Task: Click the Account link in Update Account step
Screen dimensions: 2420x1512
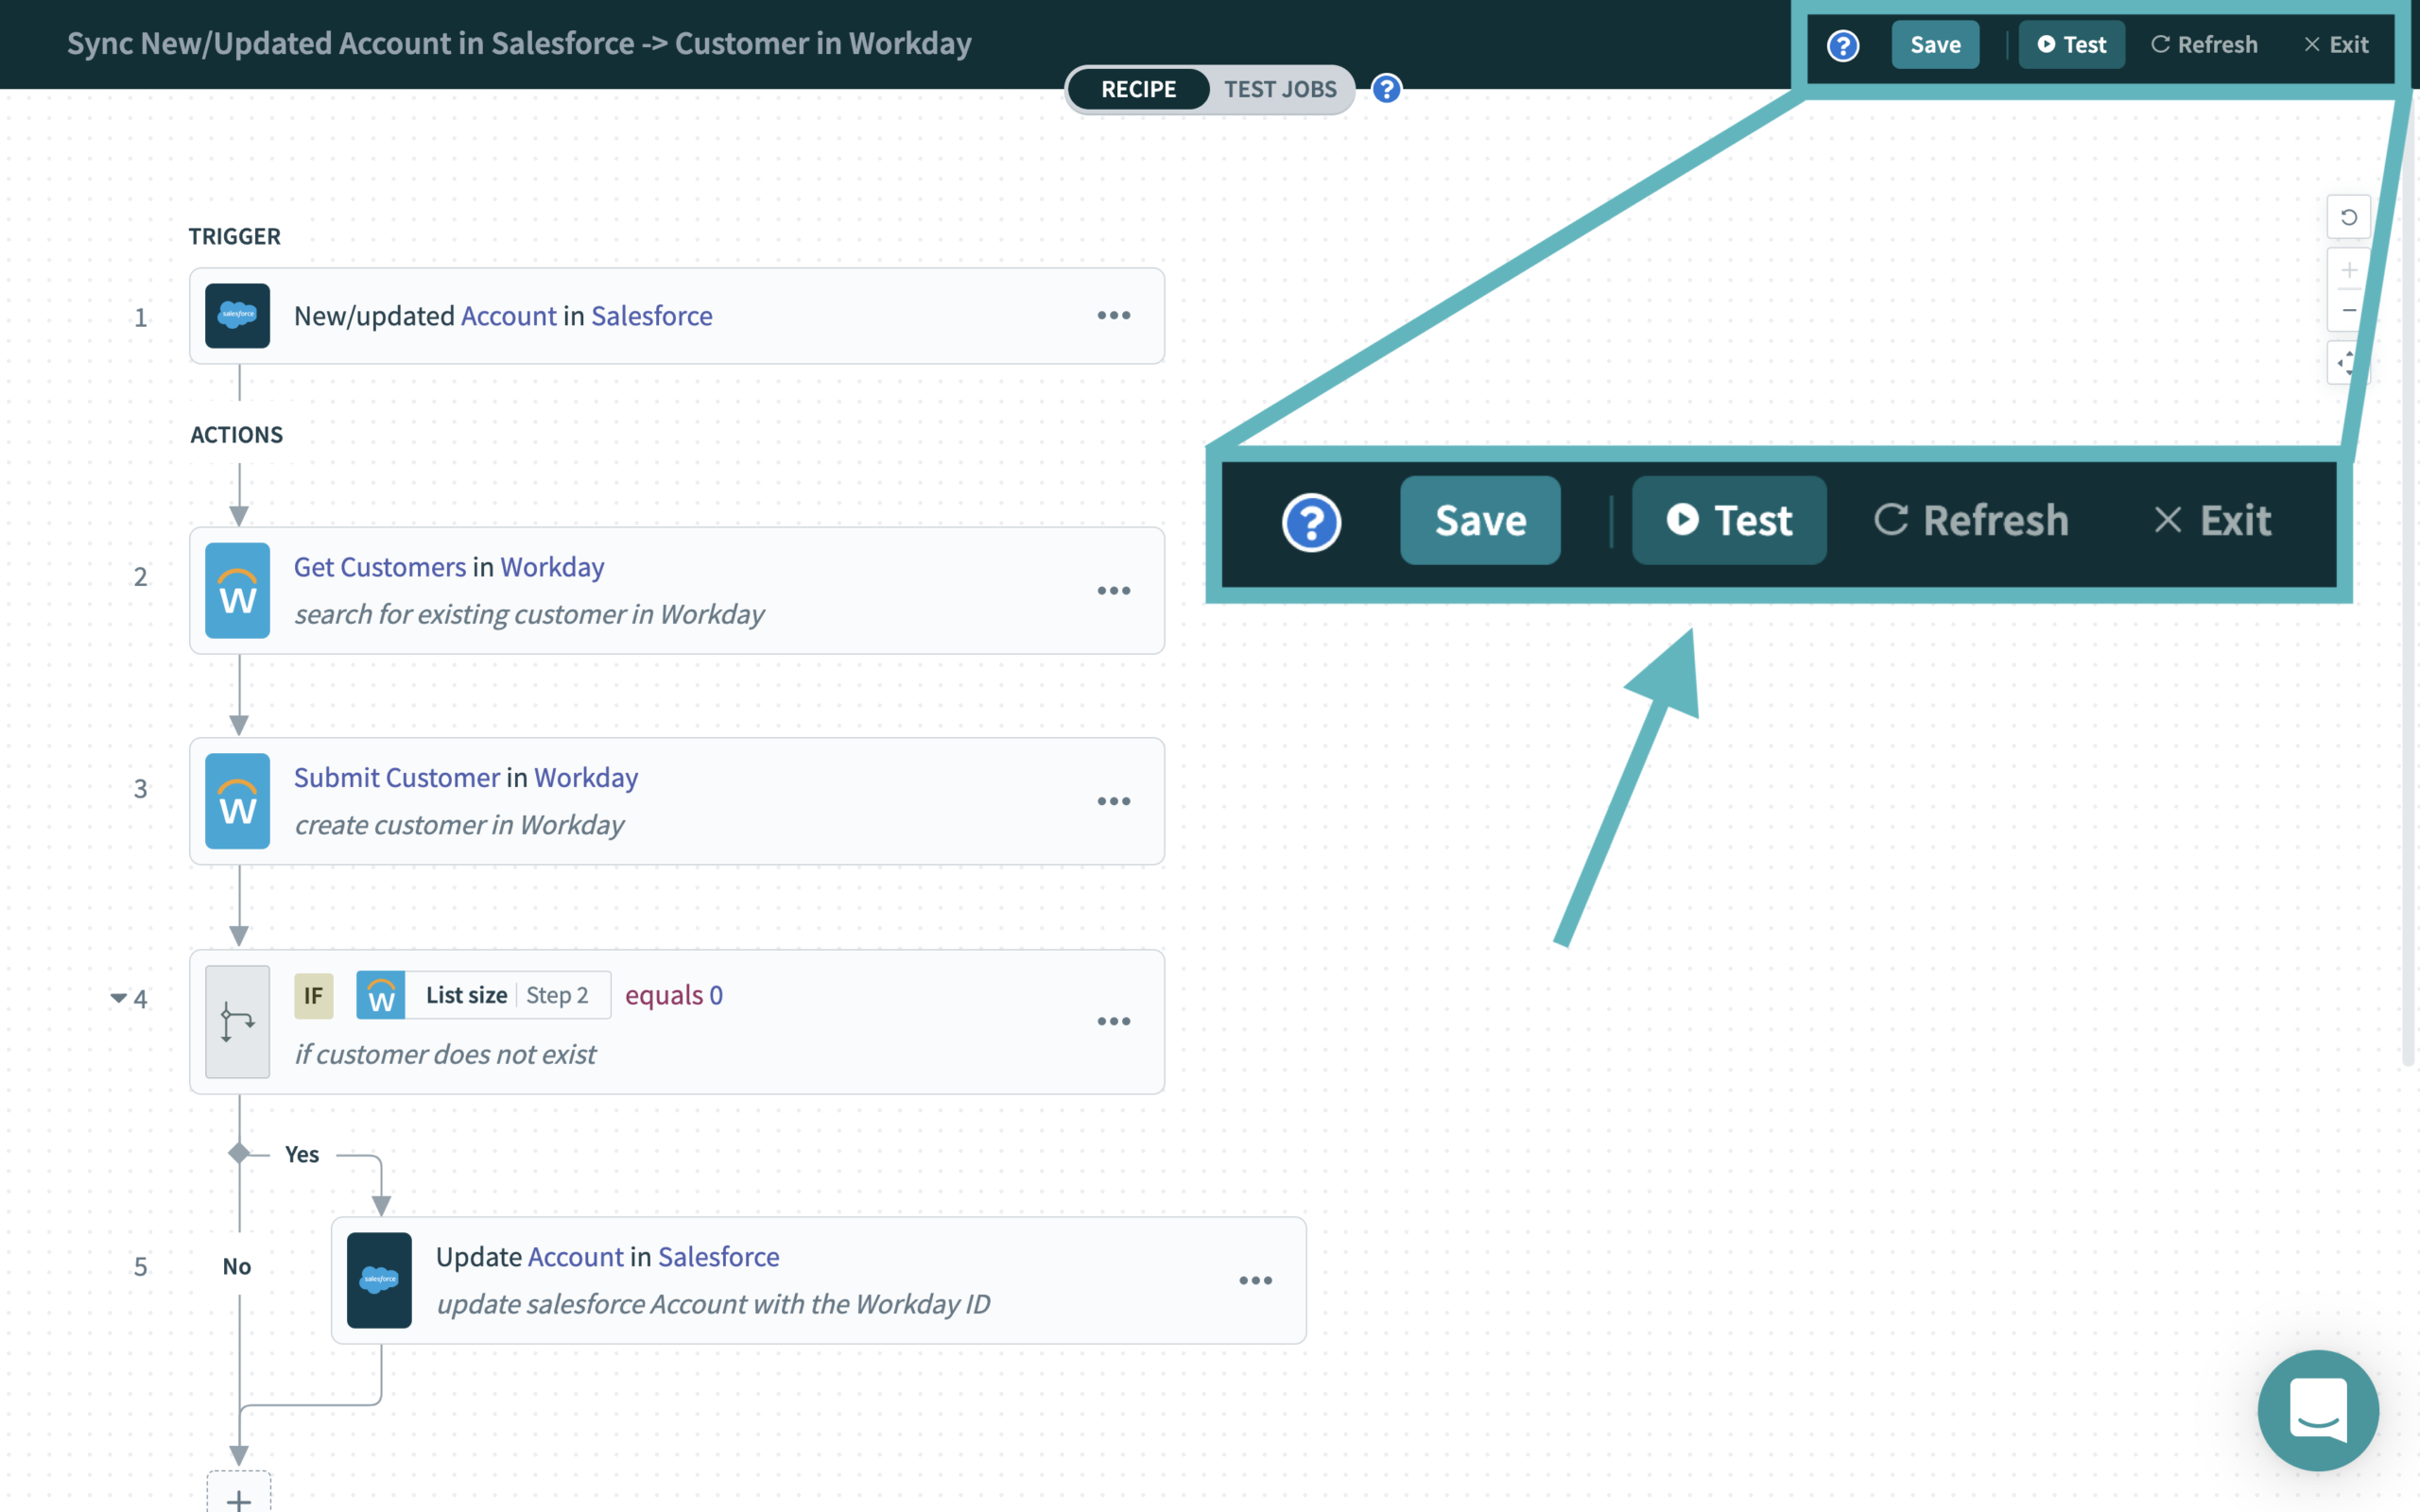Action: click(x=575, y=1257)
